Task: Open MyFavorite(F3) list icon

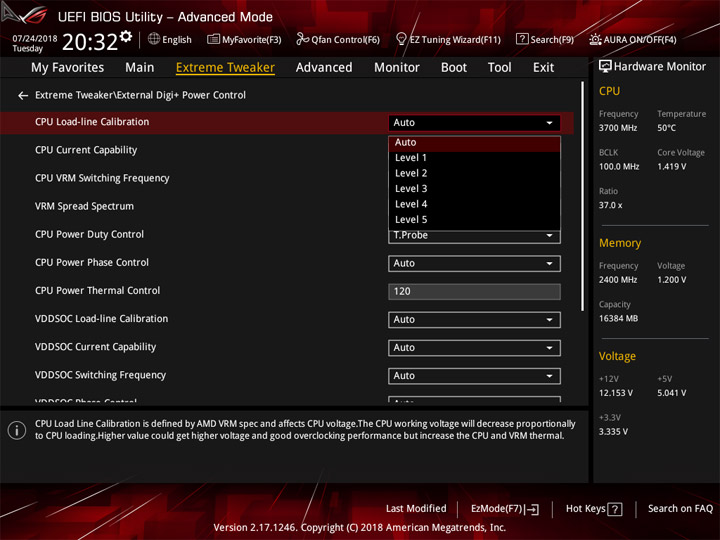Action: click(x=213, y=39)
